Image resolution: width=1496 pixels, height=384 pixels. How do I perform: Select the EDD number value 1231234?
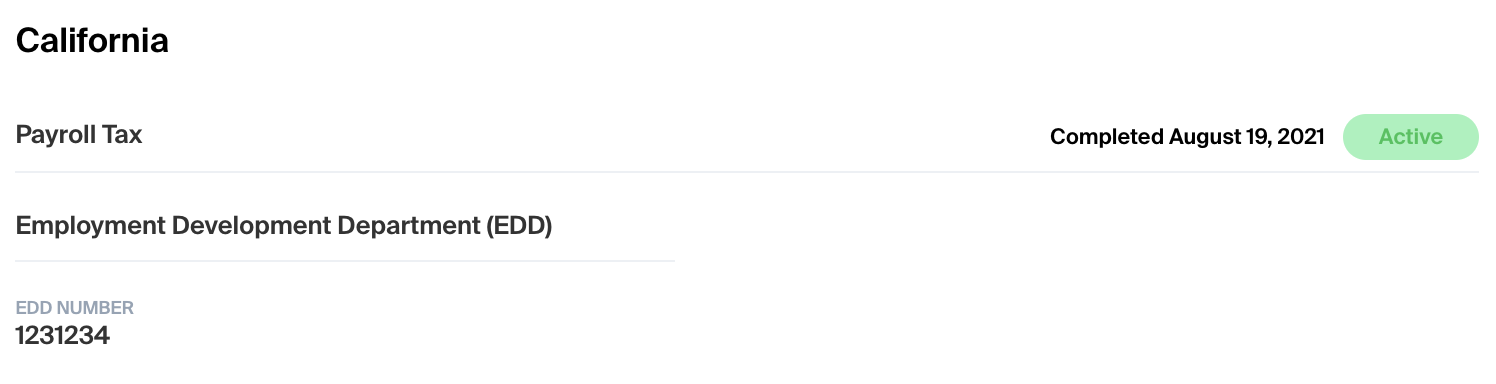coord(63,336)
